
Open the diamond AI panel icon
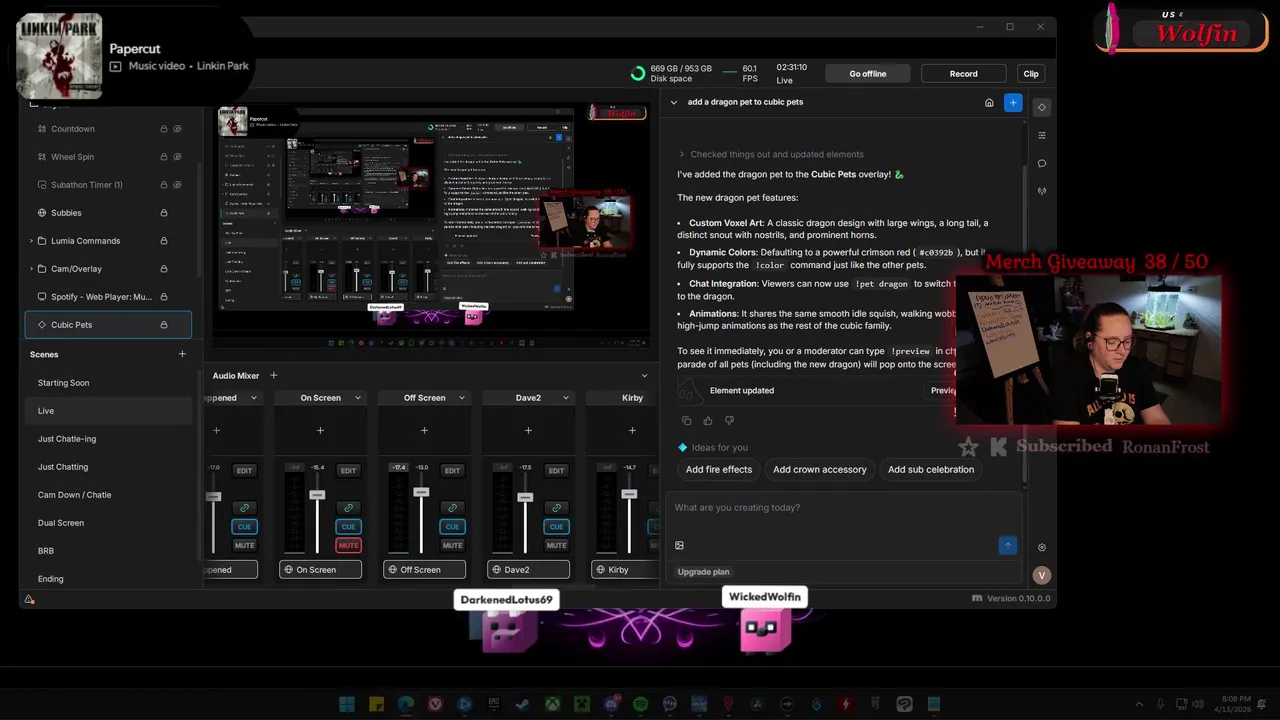(1042, 107)
